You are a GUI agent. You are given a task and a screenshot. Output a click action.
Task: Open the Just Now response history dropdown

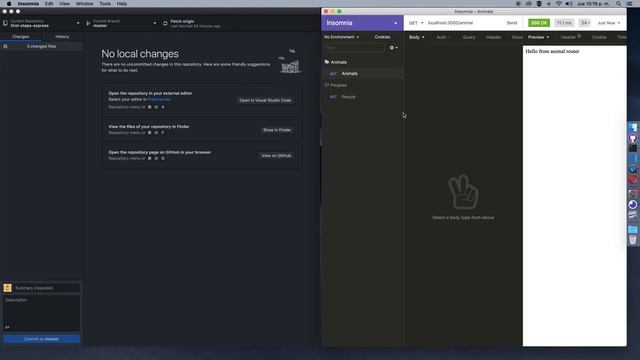[609, 23]
